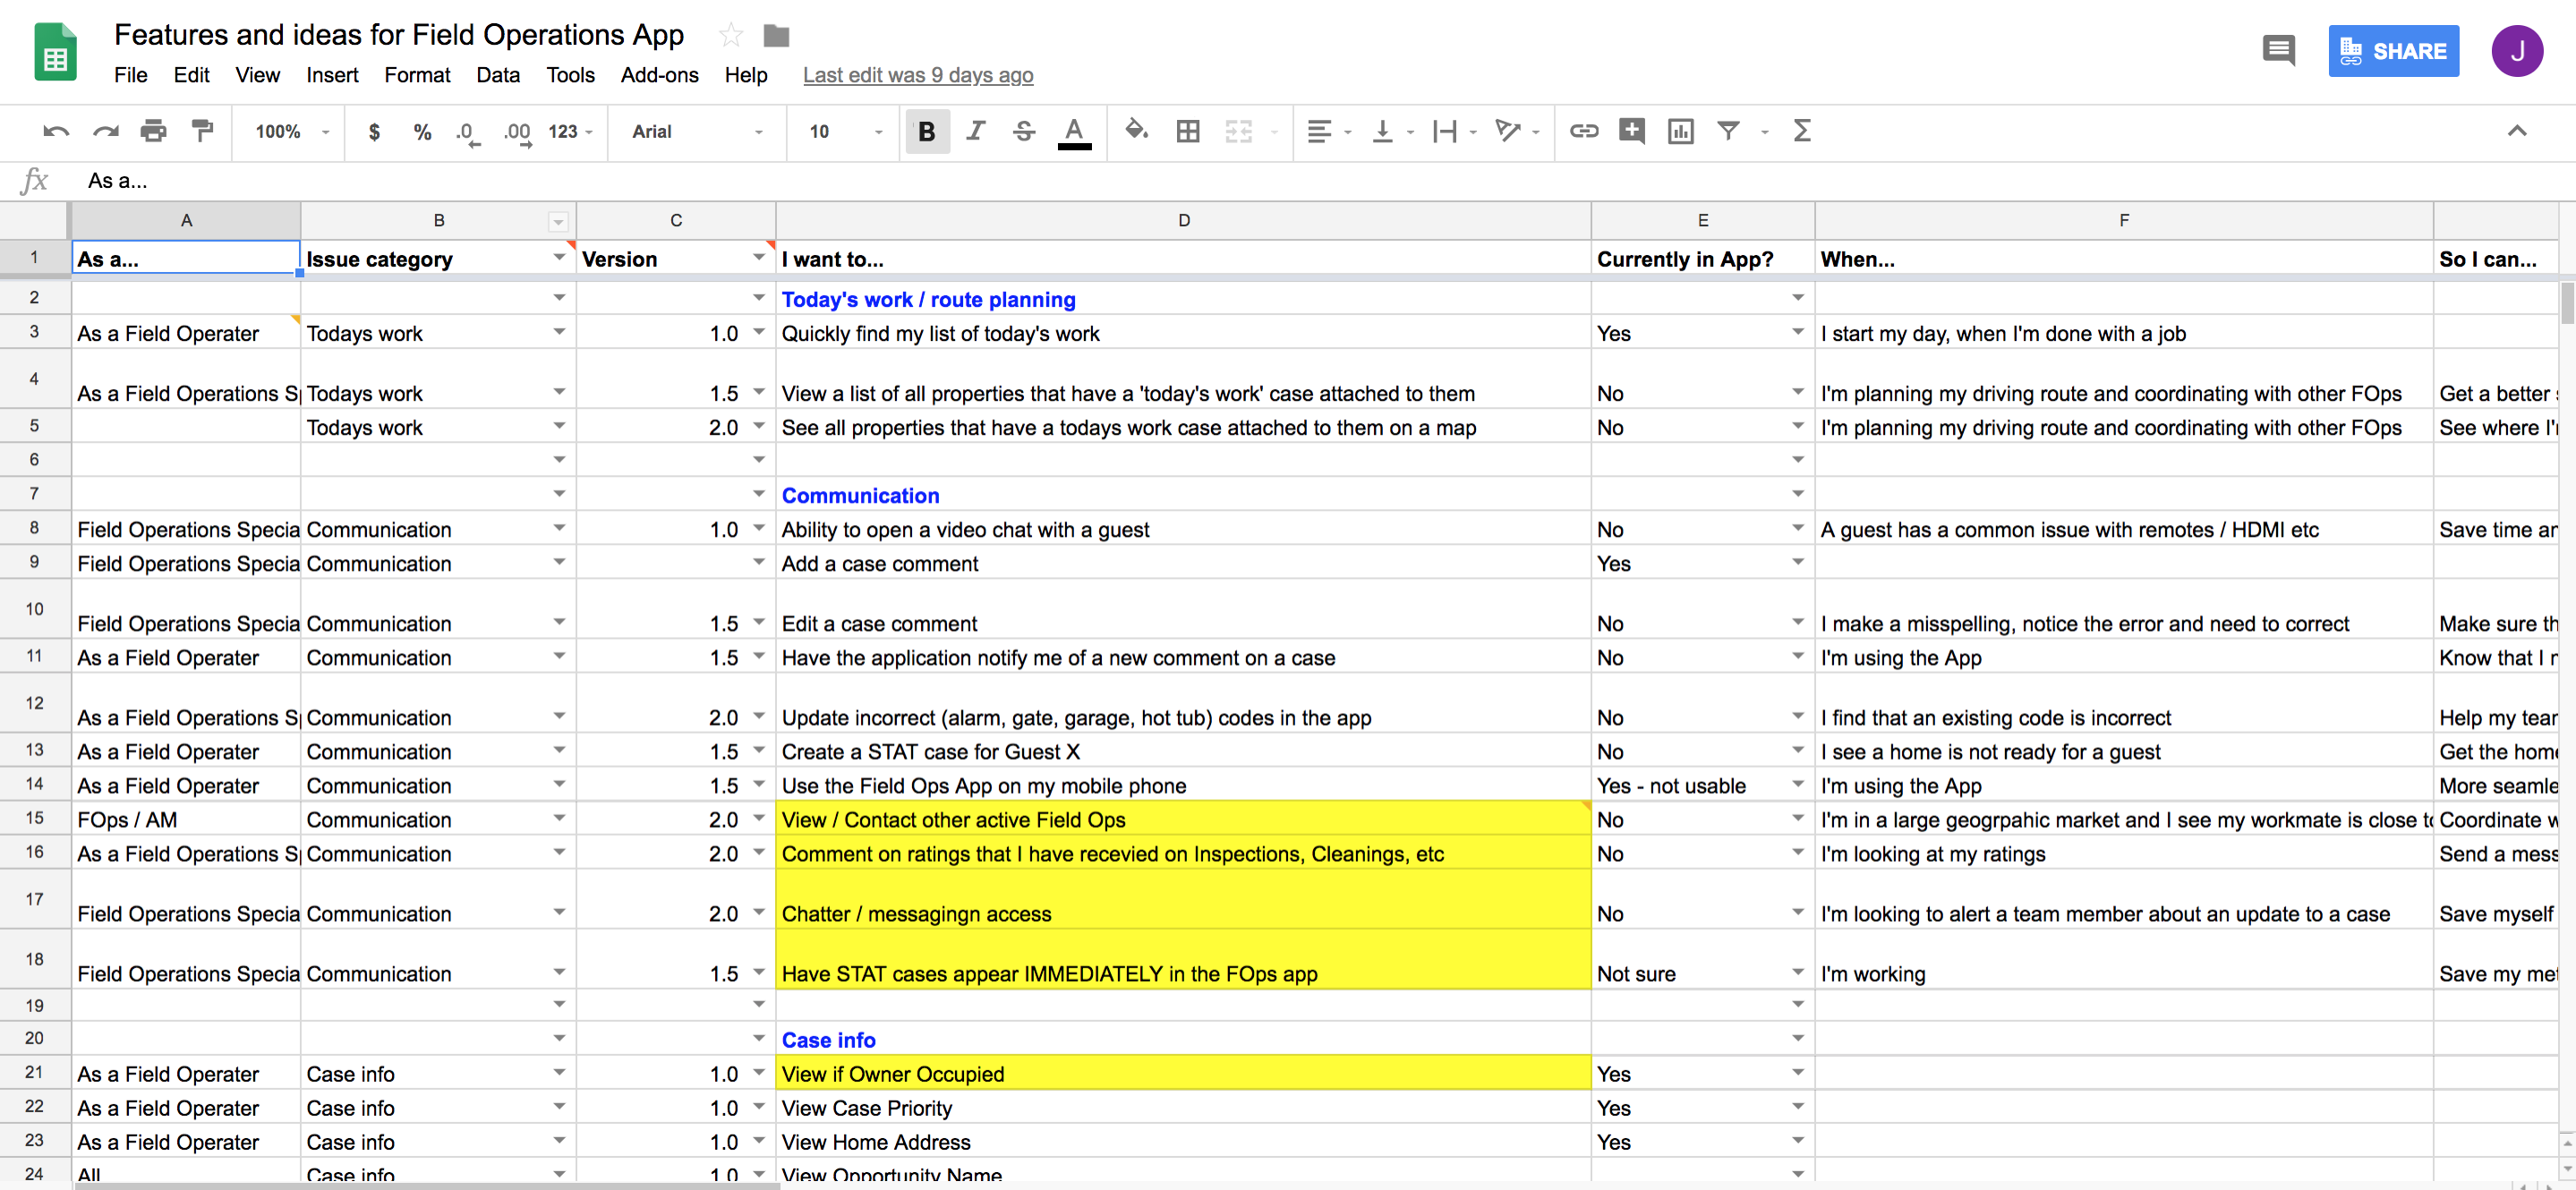Open the text color picker
This screenshot has width=2576, height=1190.
[x=1074, y=133]
